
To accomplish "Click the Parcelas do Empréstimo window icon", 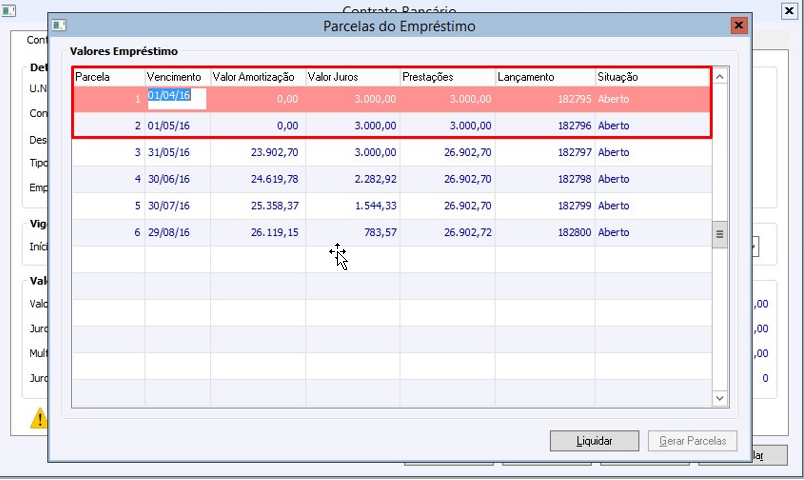I will tap(59, 25).
